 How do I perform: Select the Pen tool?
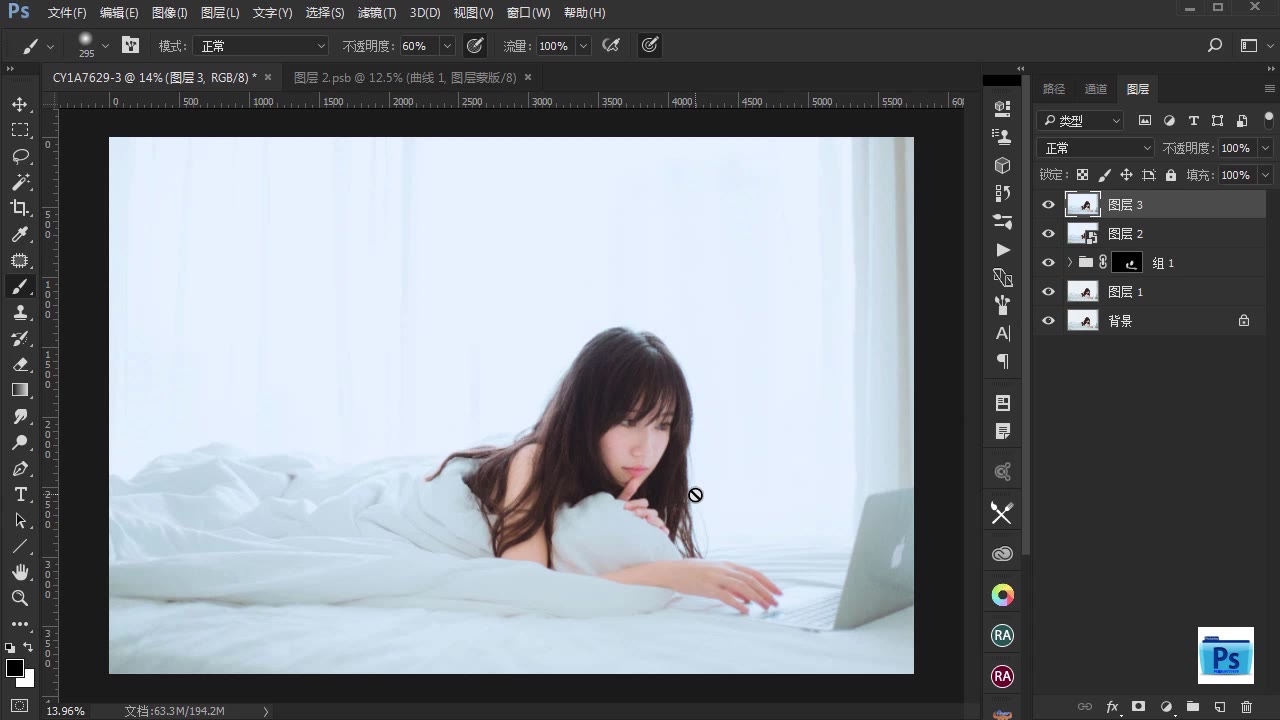20,468
